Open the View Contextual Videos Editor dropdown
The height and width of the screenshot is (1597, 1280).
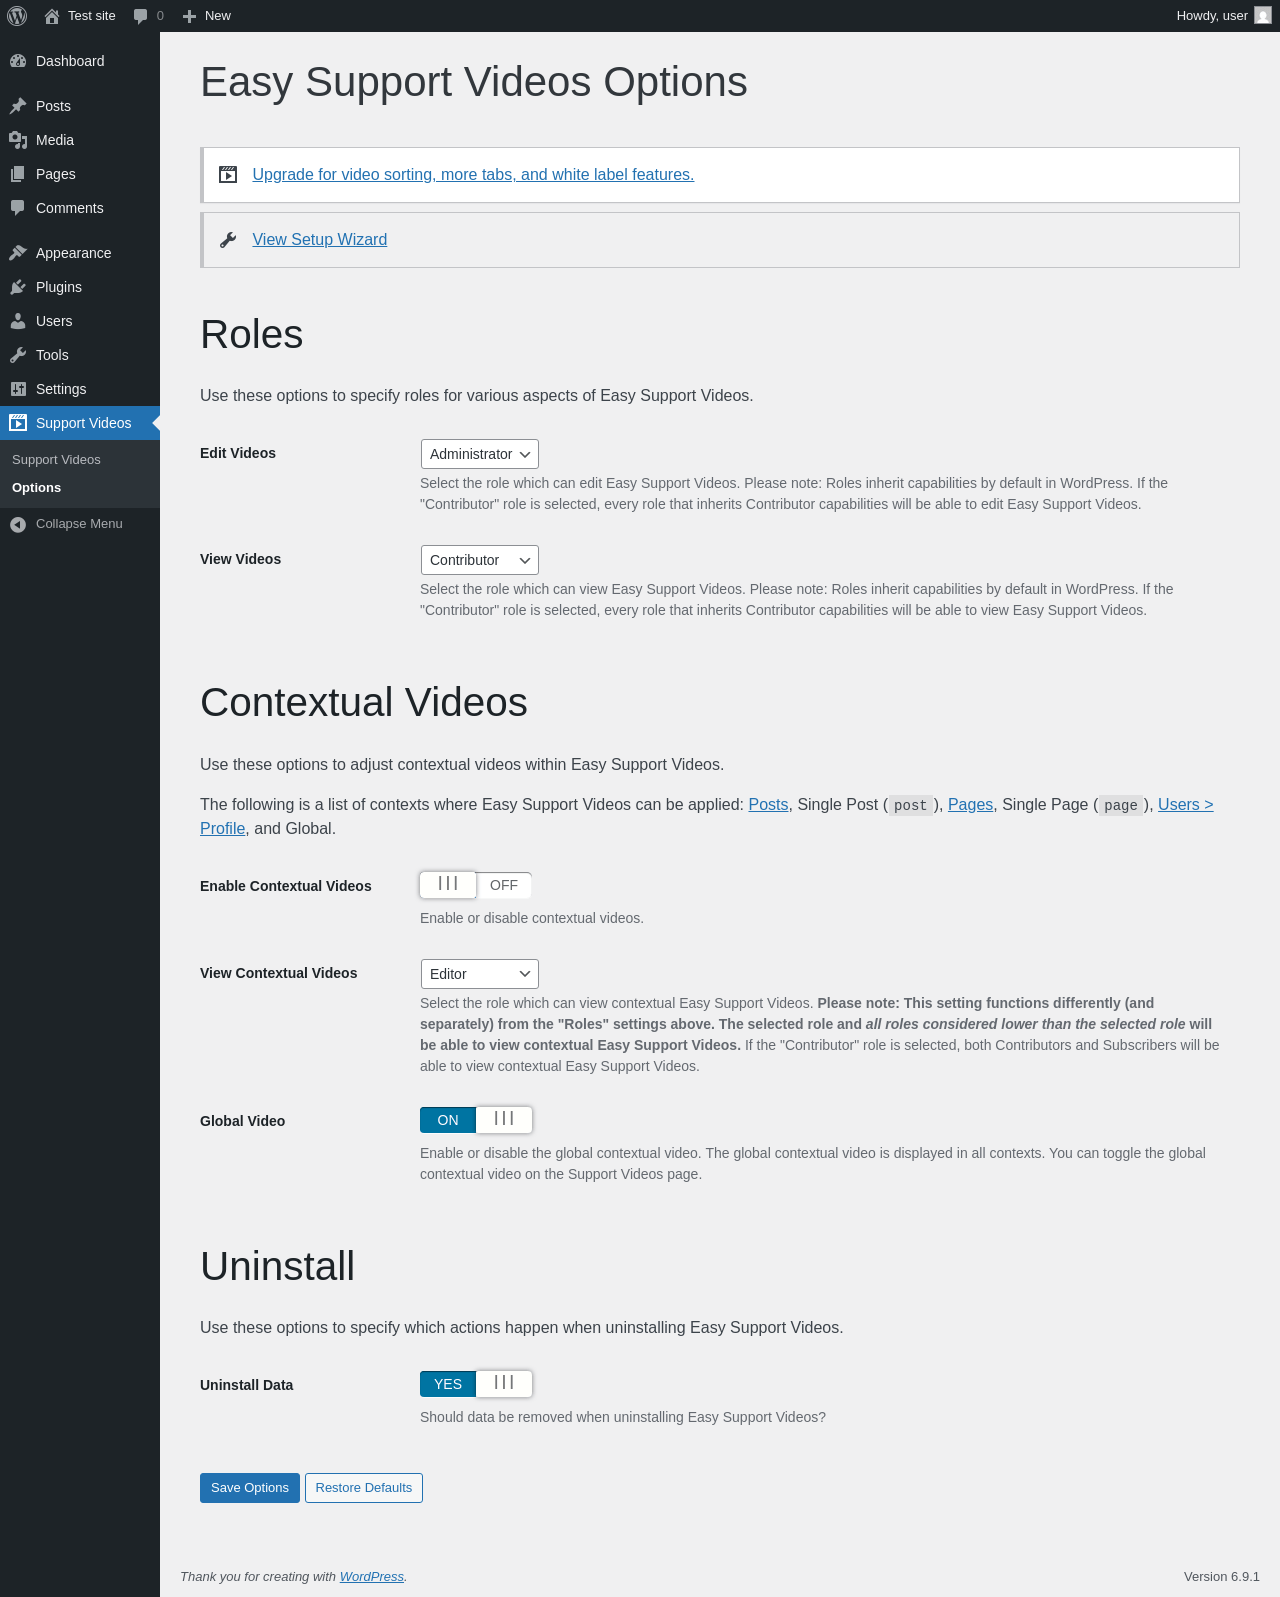coord(480,974)
